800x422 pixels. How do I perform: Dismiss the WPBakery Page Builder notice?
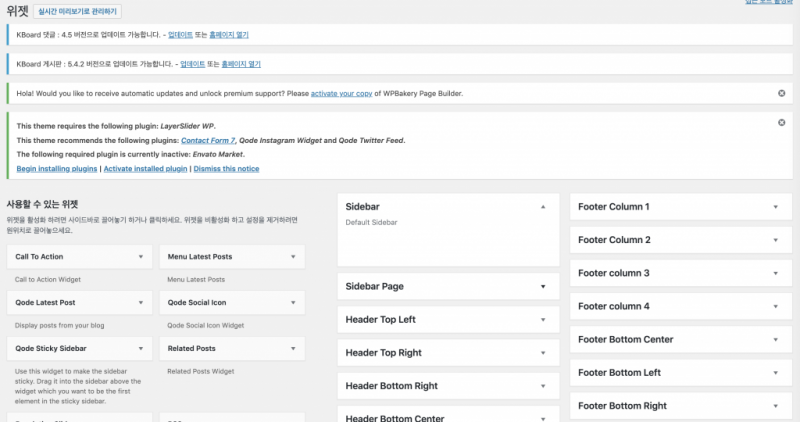[x=781, y=93]
